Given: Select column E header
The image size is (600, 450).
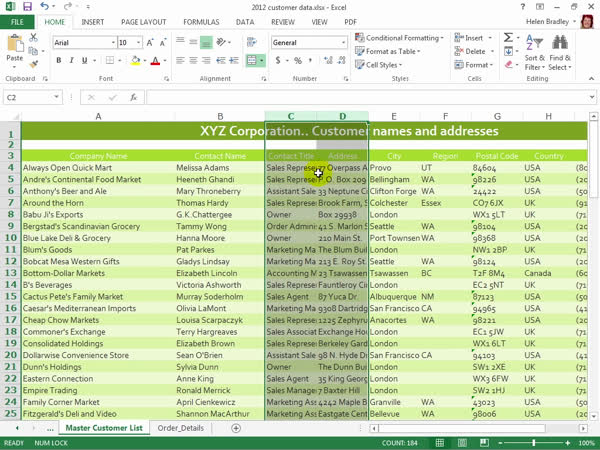Looking at the screenshot, I should coord(394,116).
